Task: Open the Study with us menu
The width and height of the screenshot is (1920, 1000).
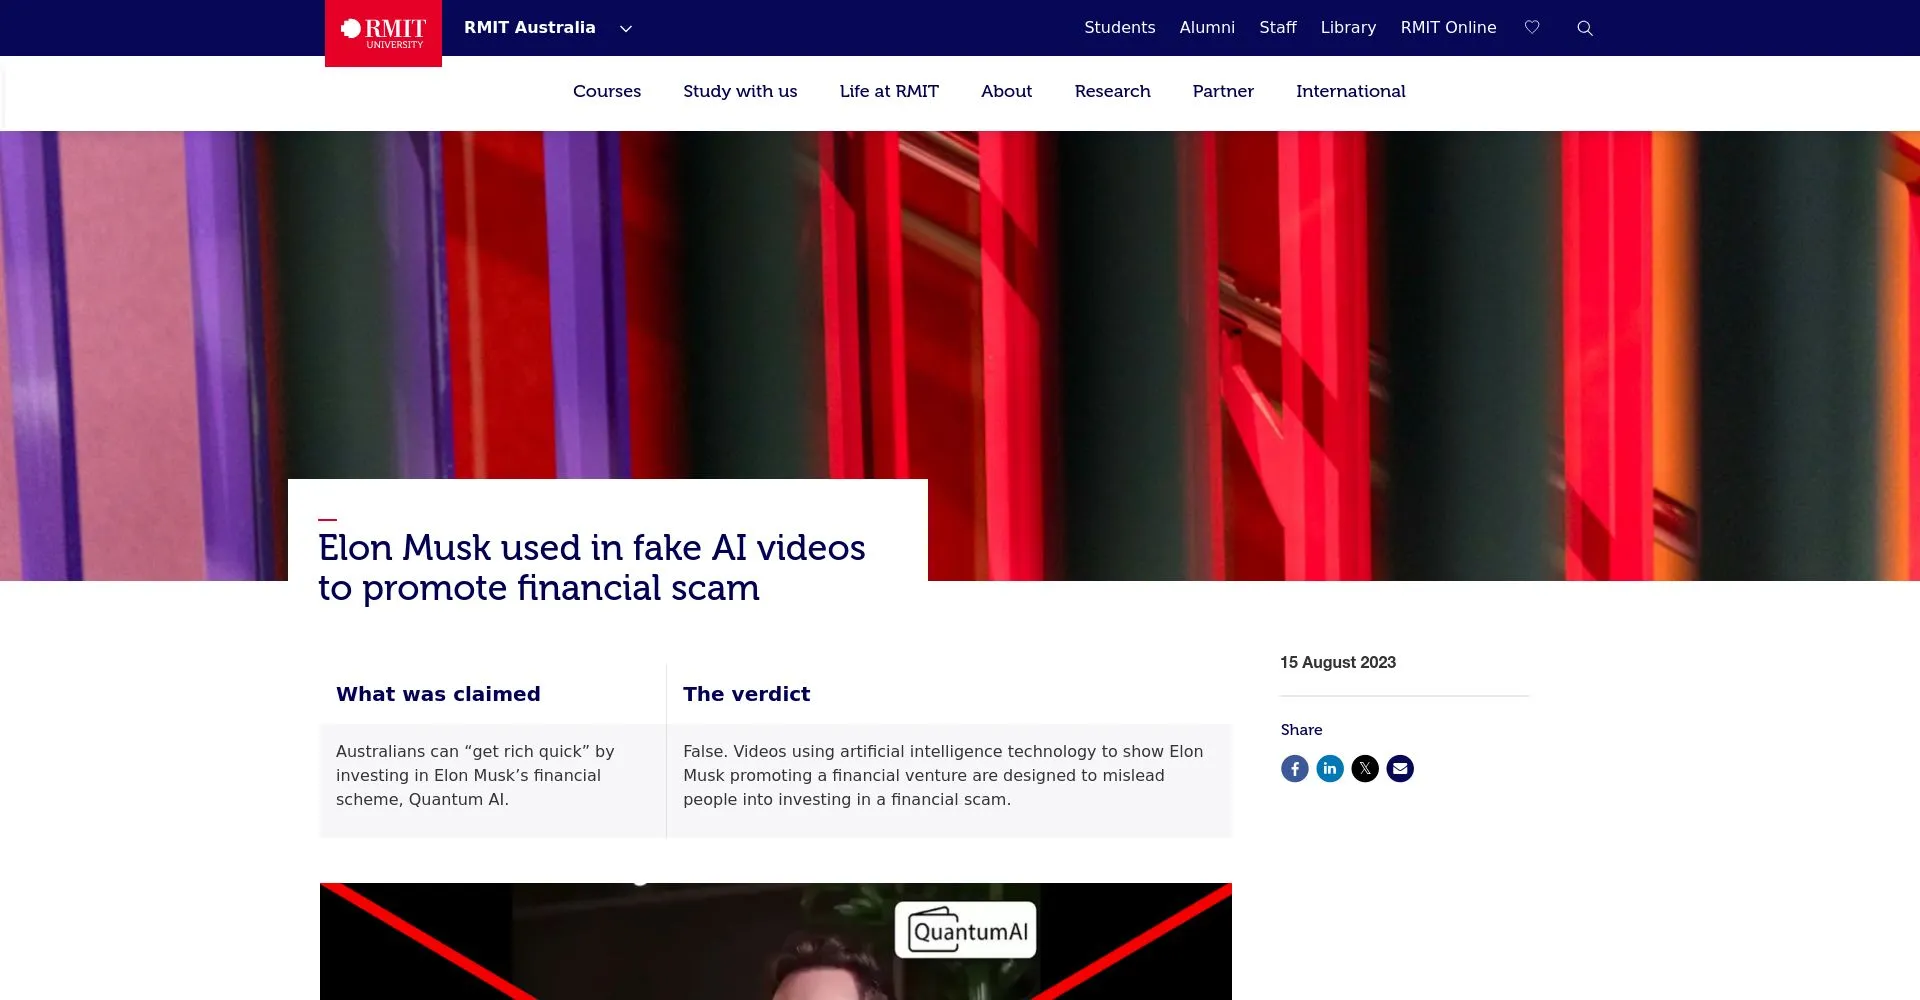Action: coord(740,91)
